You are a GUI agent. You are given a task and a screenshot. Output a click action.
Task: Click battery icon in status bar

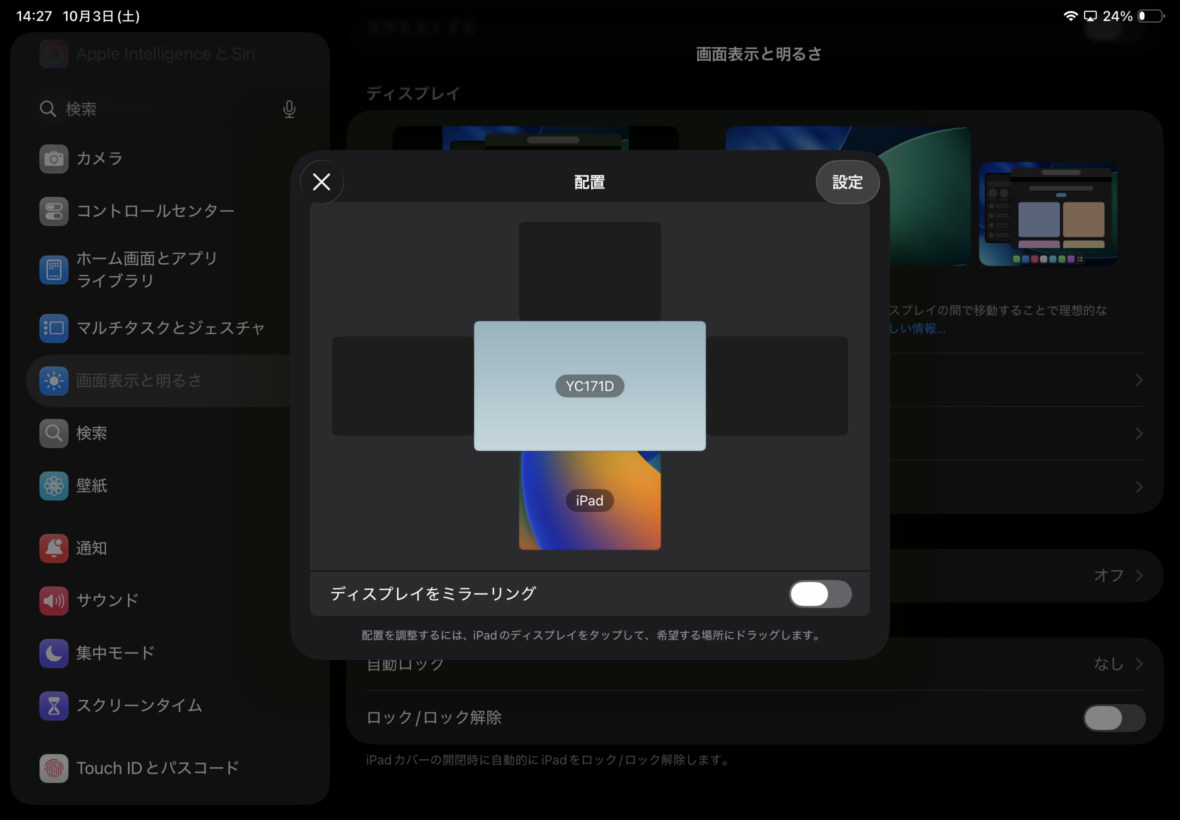(1151, 16)
